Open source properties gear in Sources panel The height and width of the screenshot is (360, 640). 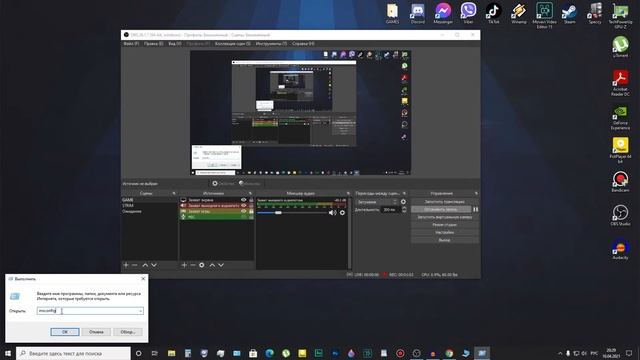(202, 265)
